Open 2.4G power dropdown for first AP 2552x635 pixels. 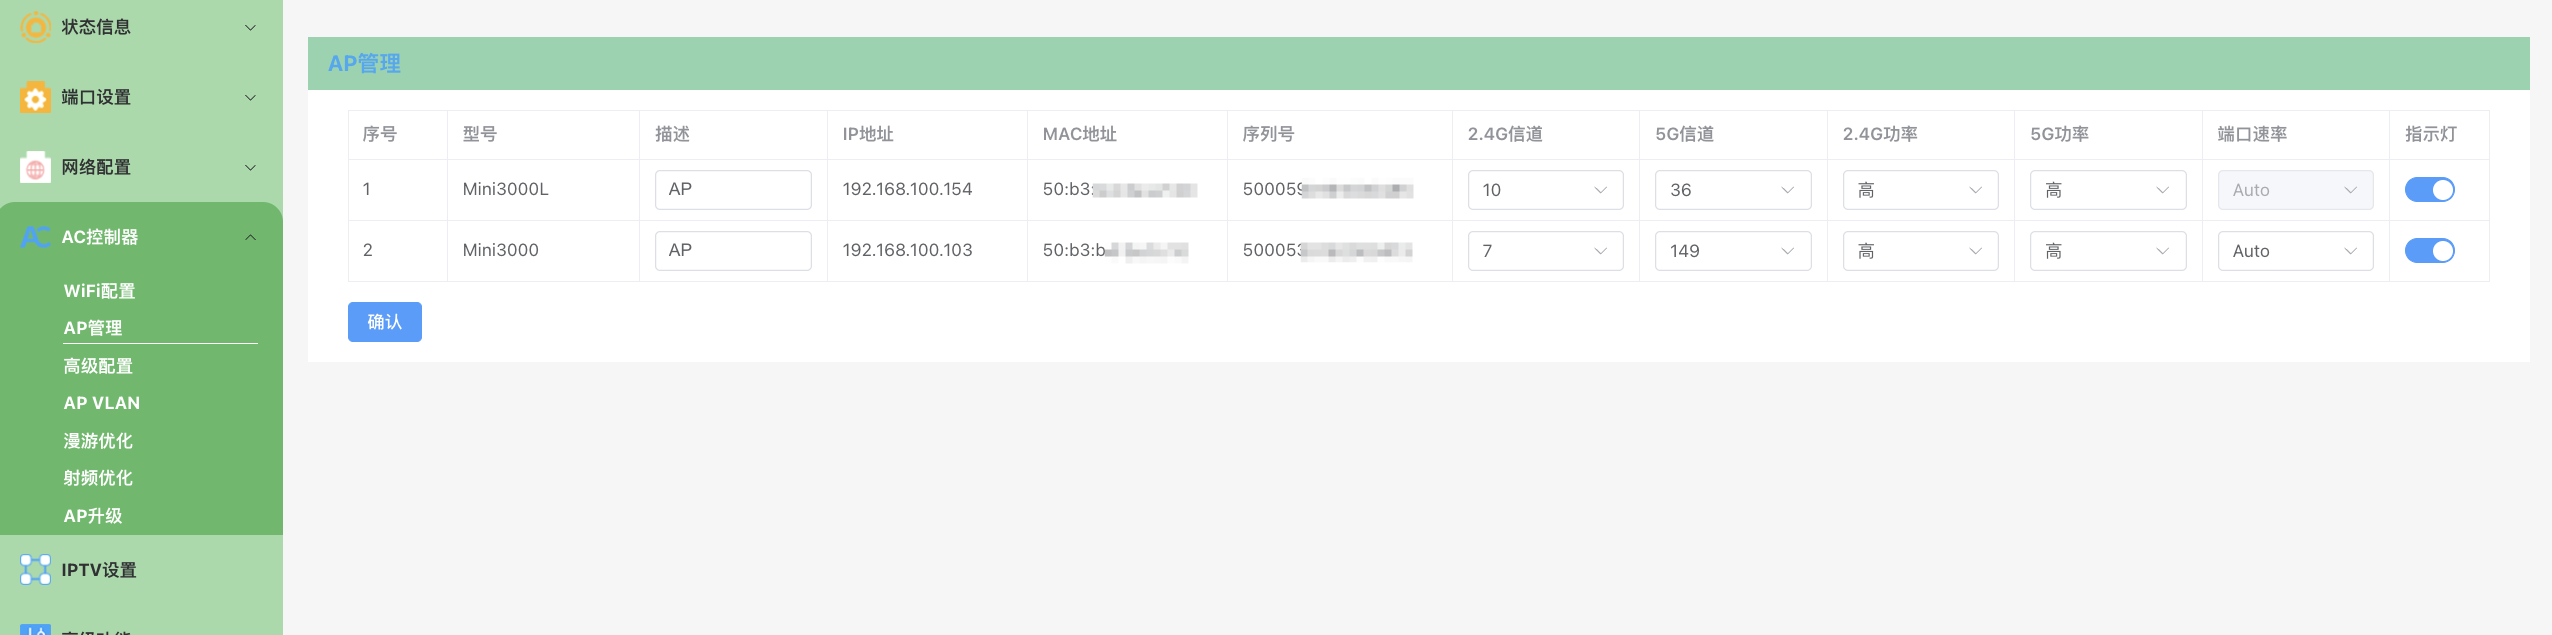(x=1919, y=190)
